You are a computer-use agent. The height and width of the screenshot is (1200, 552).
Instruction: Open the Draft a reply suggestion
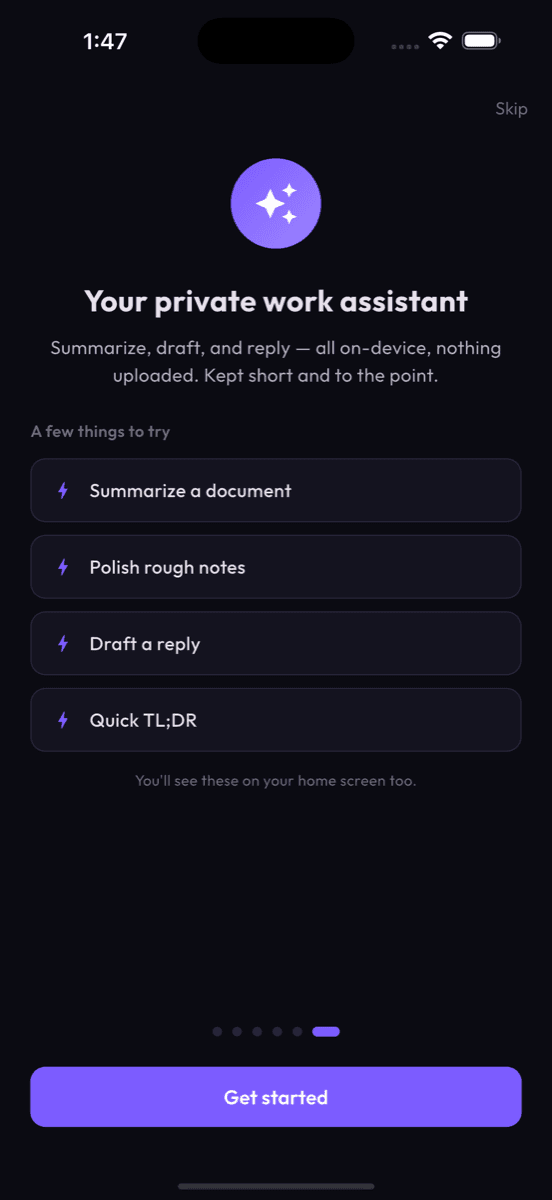coord(276,643)
